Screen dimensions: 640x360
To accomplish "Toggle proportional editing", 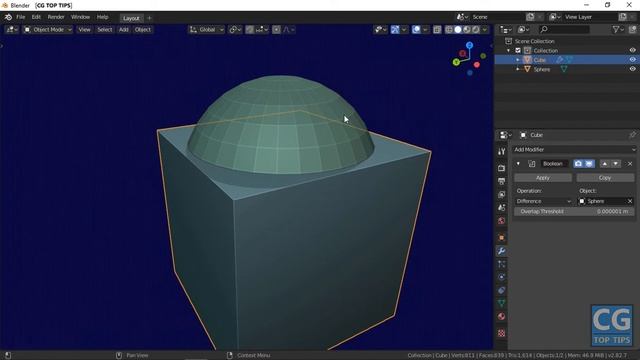I will pos(276,30).
